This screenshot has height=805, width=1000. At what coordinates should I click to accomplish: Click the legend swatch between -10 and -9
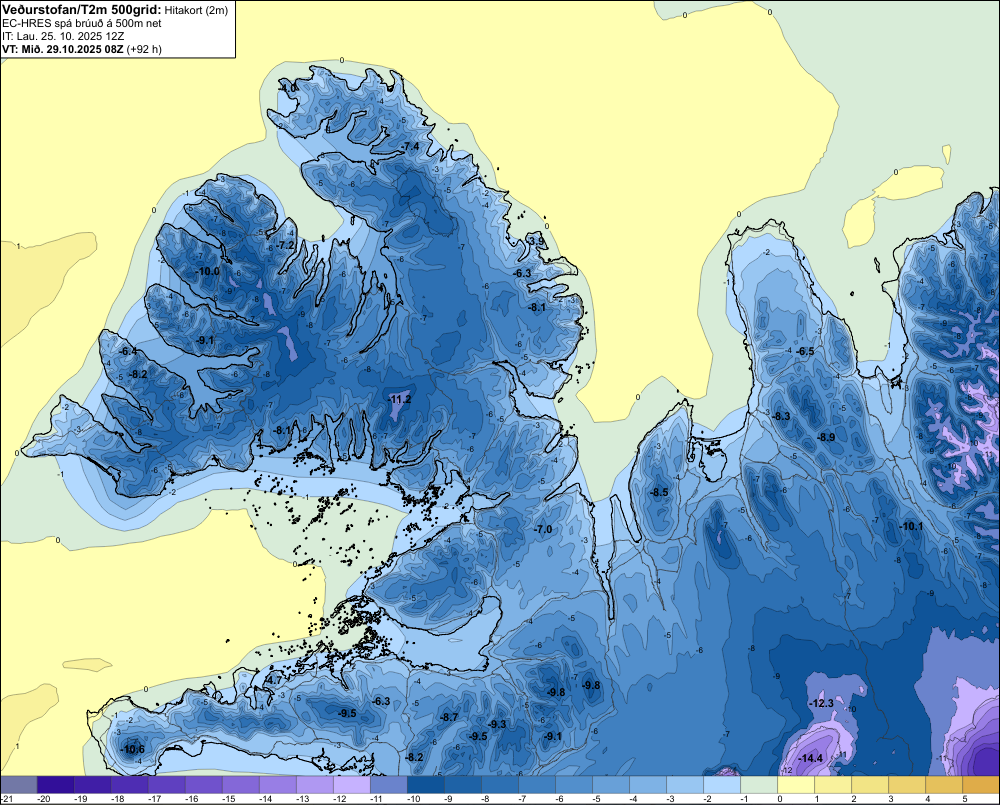click(426, 785)
